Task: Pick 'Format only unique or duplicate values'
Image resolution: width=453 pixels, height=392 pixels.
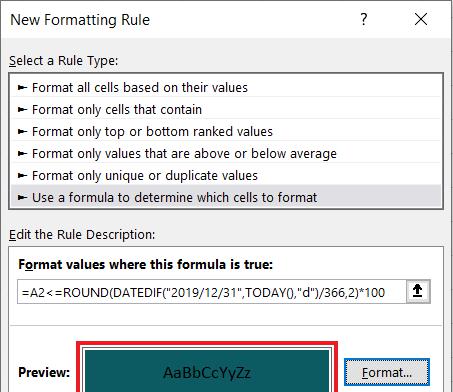Action: pyautogui.click(x=226, y=176)
